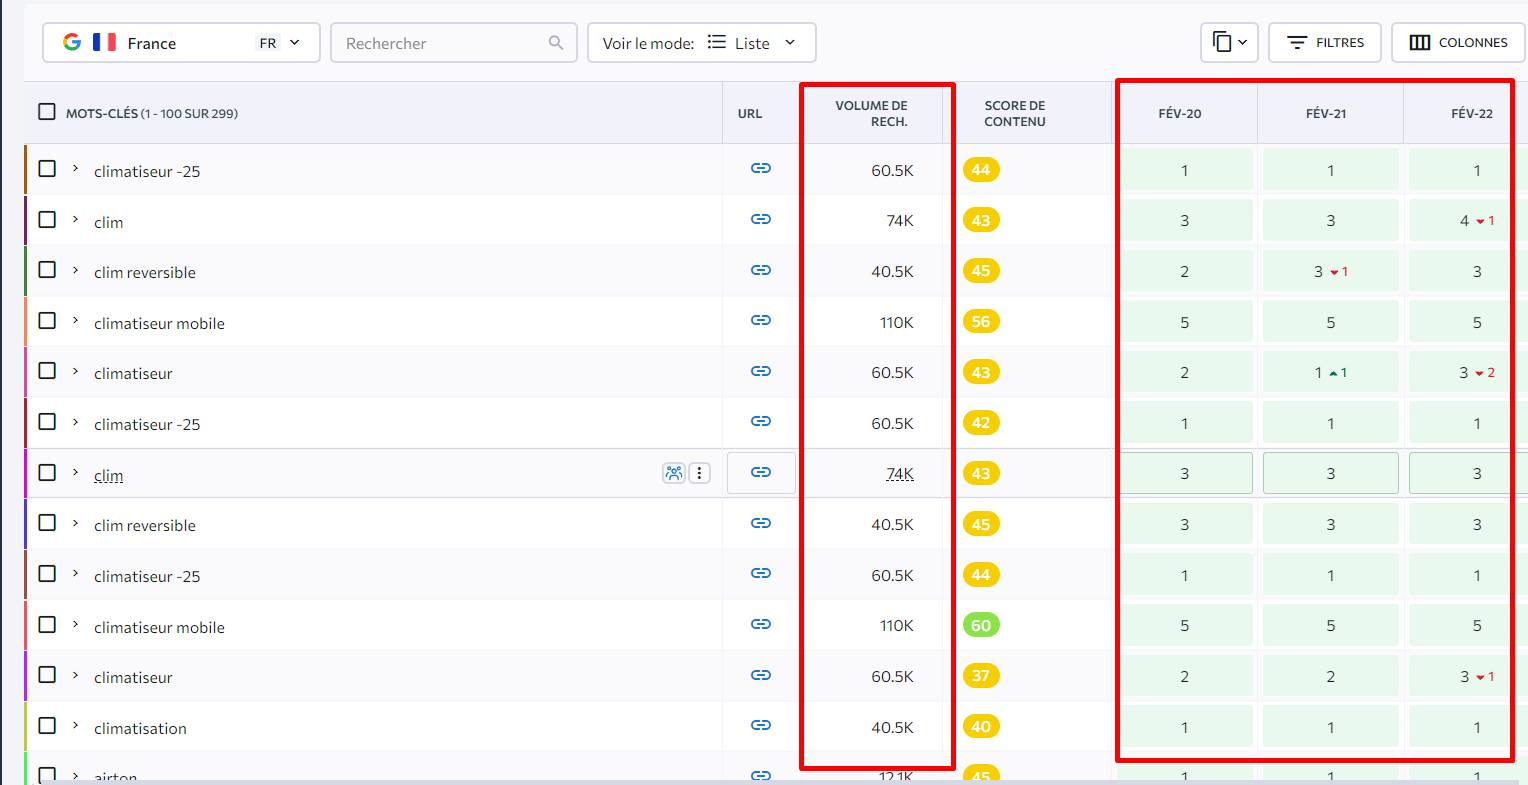Click the FR language code label
This screenshot has width=1528, height=785.
click(x=268, y=43)
